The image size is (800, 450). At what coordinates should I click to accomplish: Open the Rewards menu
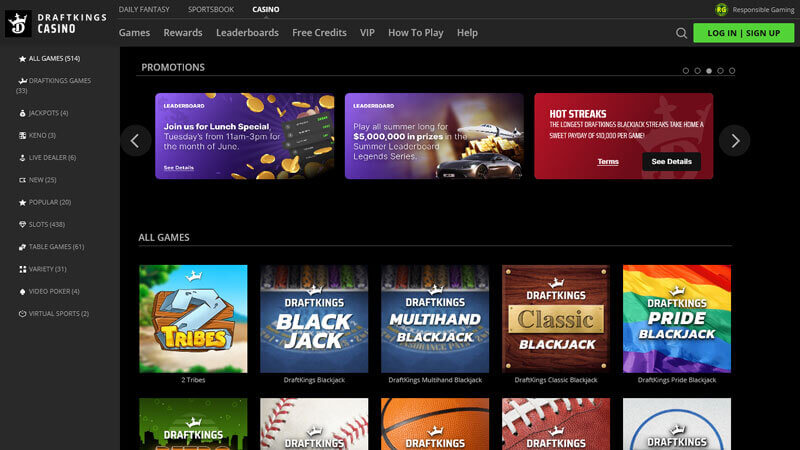pyautogui.click(x=183, y=33)
